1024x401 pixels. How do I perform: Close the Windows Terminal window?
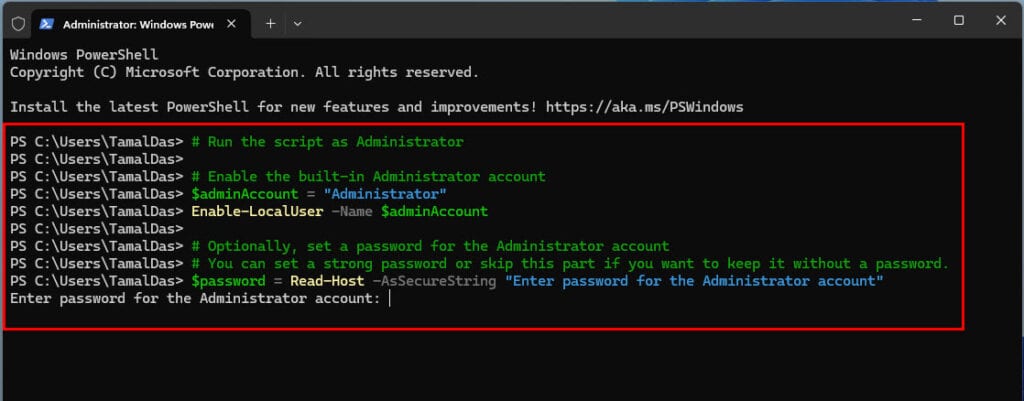click(1000, 20)
